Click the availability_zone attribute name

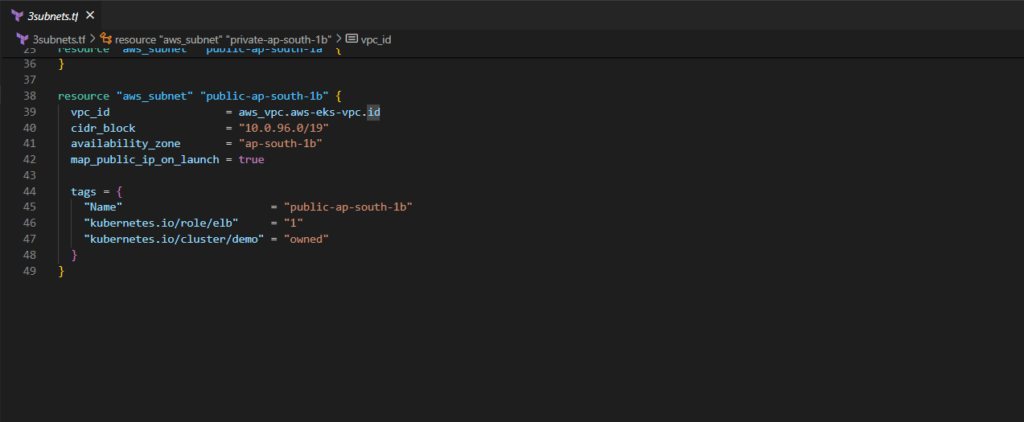pos(125,144)
